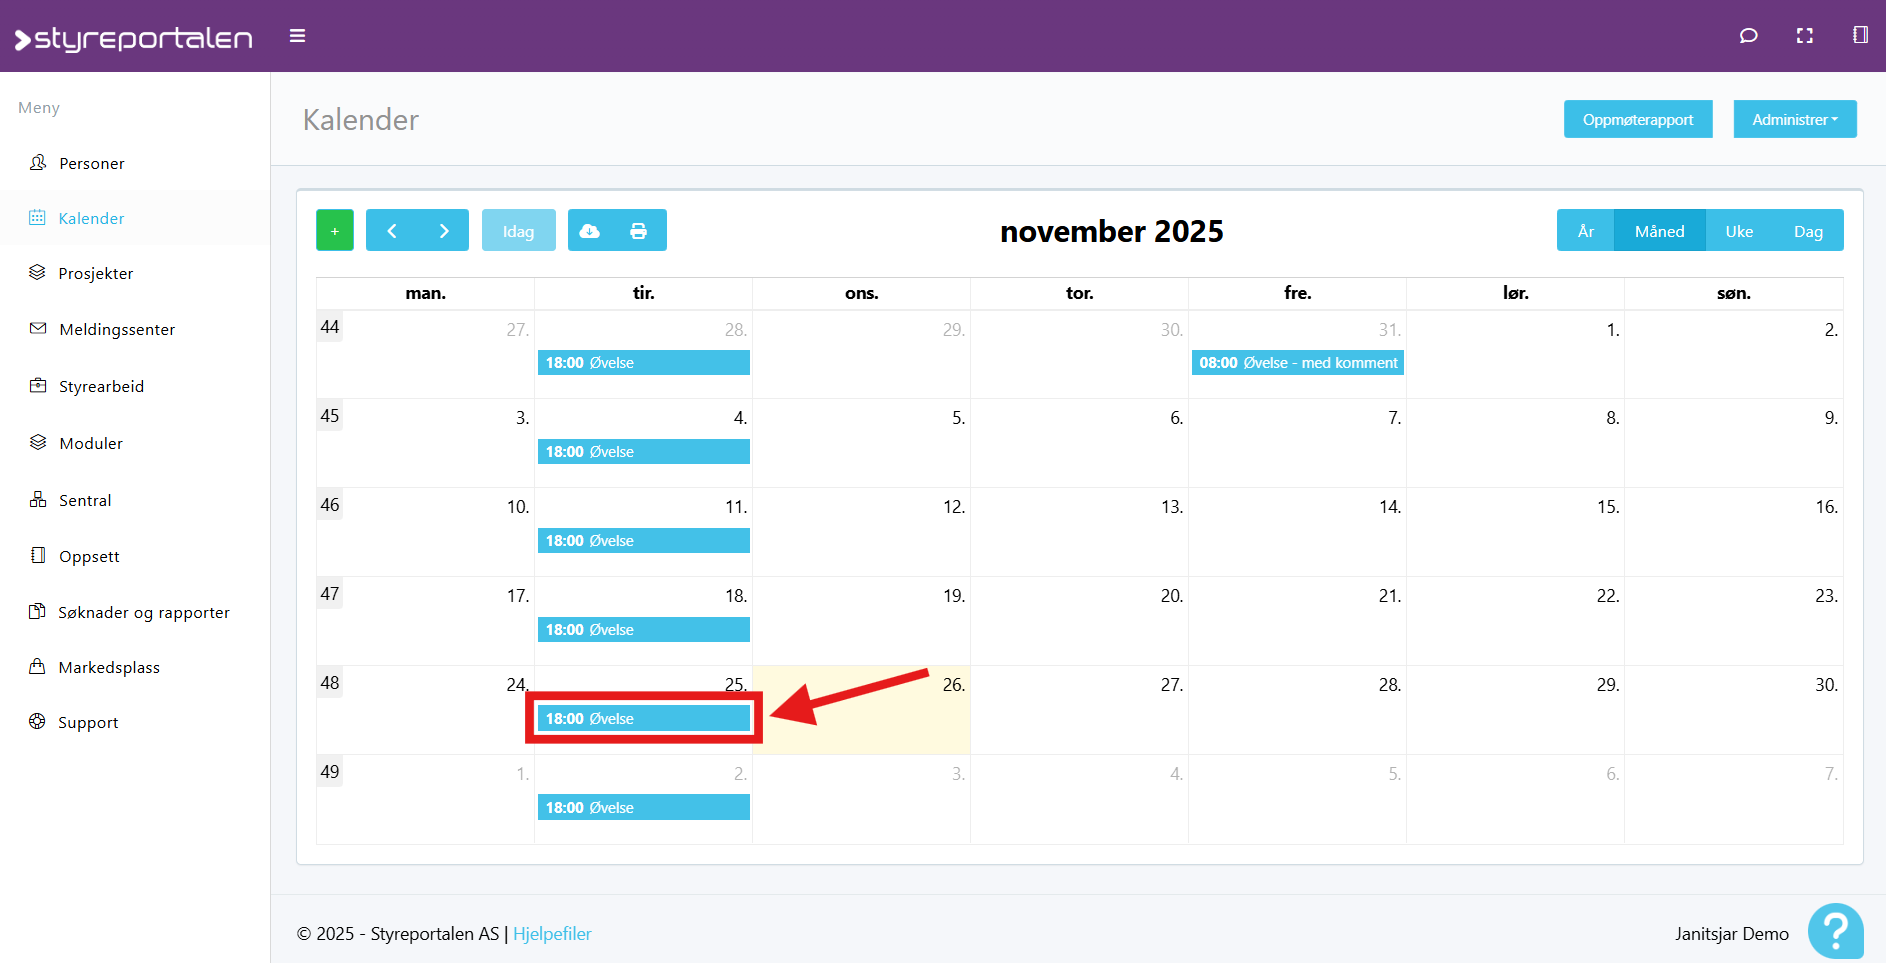This screenshot has height=963, width=1886.
Task: Open the chat messages icon in header
Action: [1748, 36]
